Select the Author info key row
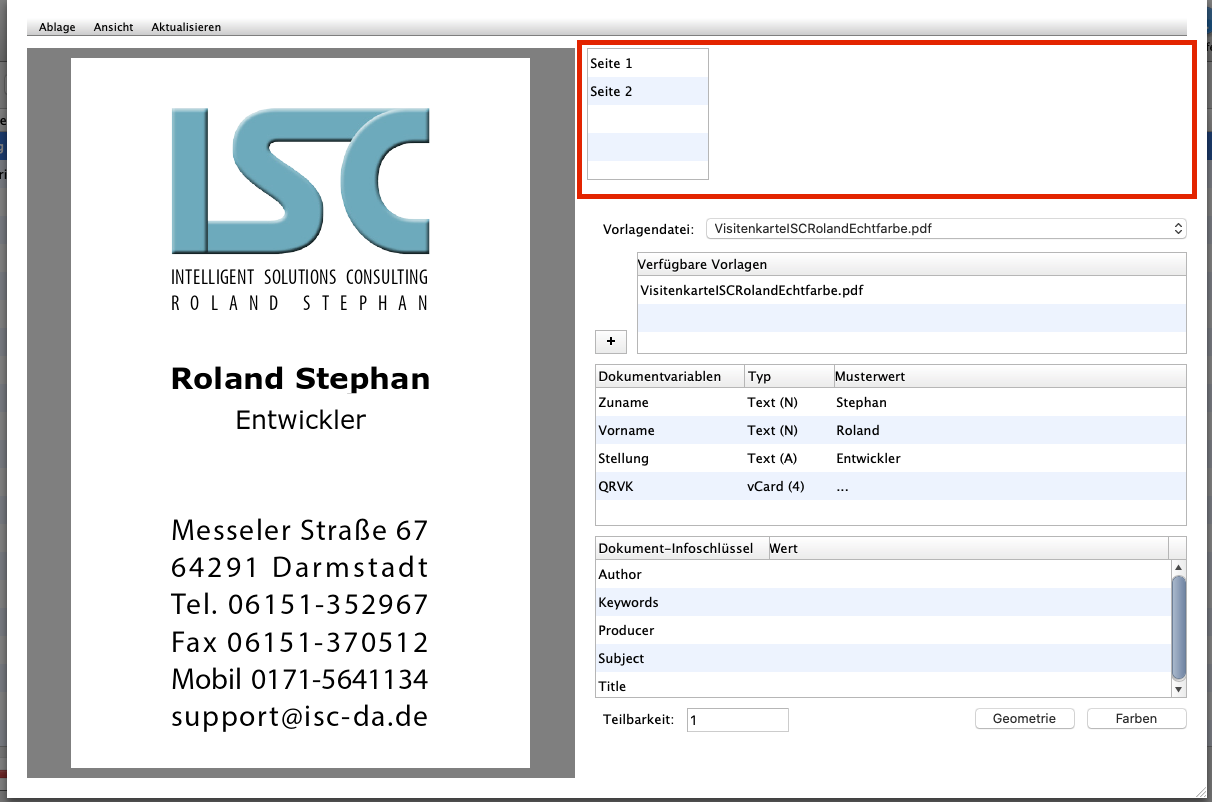Image resolution: width=1212 pixels, height=802 pixels. tap(883, 574)
